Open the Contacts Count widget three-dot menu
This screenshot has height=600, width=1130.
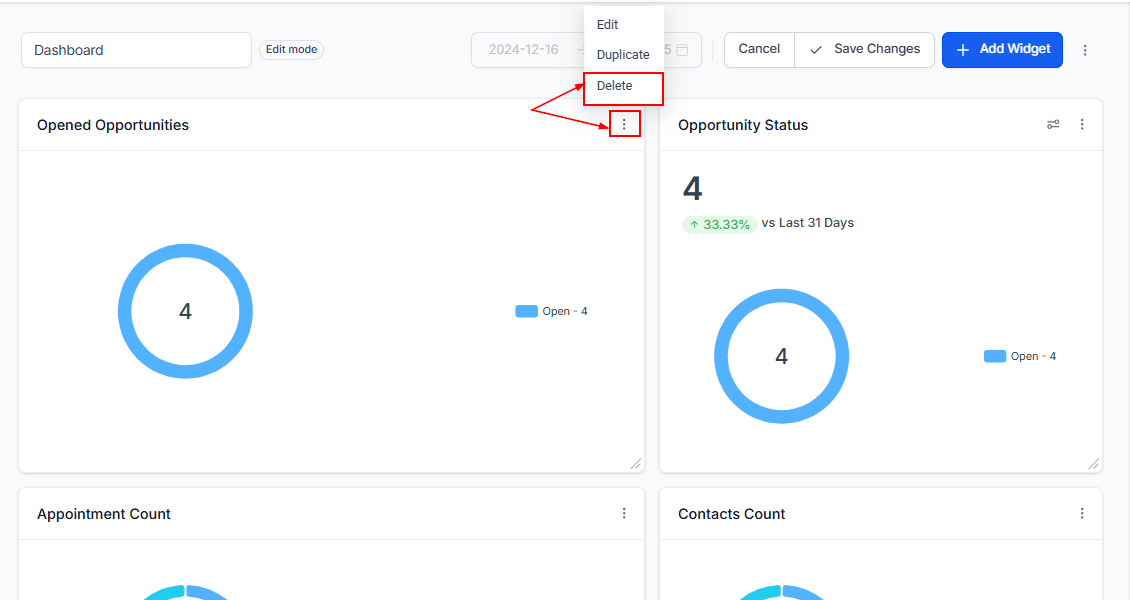coord(1082,514)
